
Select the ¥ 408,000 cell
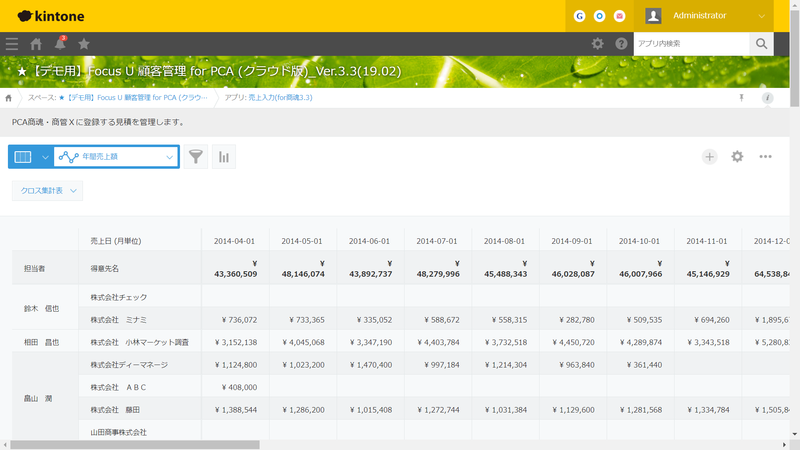235,387
